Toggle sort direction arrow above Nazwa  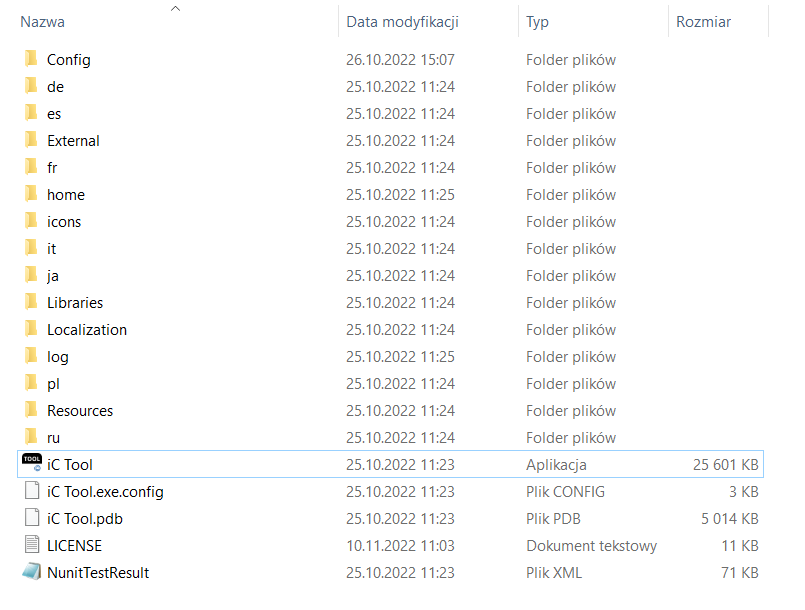coord(176,8)
